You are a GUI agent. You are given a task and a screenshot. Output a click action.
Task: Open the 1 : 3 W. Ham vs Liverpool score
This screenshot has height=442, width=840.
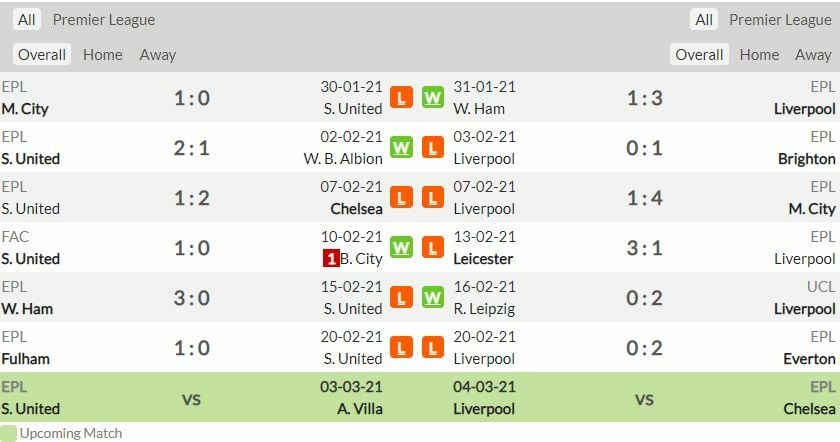pyautogui.click(x=644, y=98)
